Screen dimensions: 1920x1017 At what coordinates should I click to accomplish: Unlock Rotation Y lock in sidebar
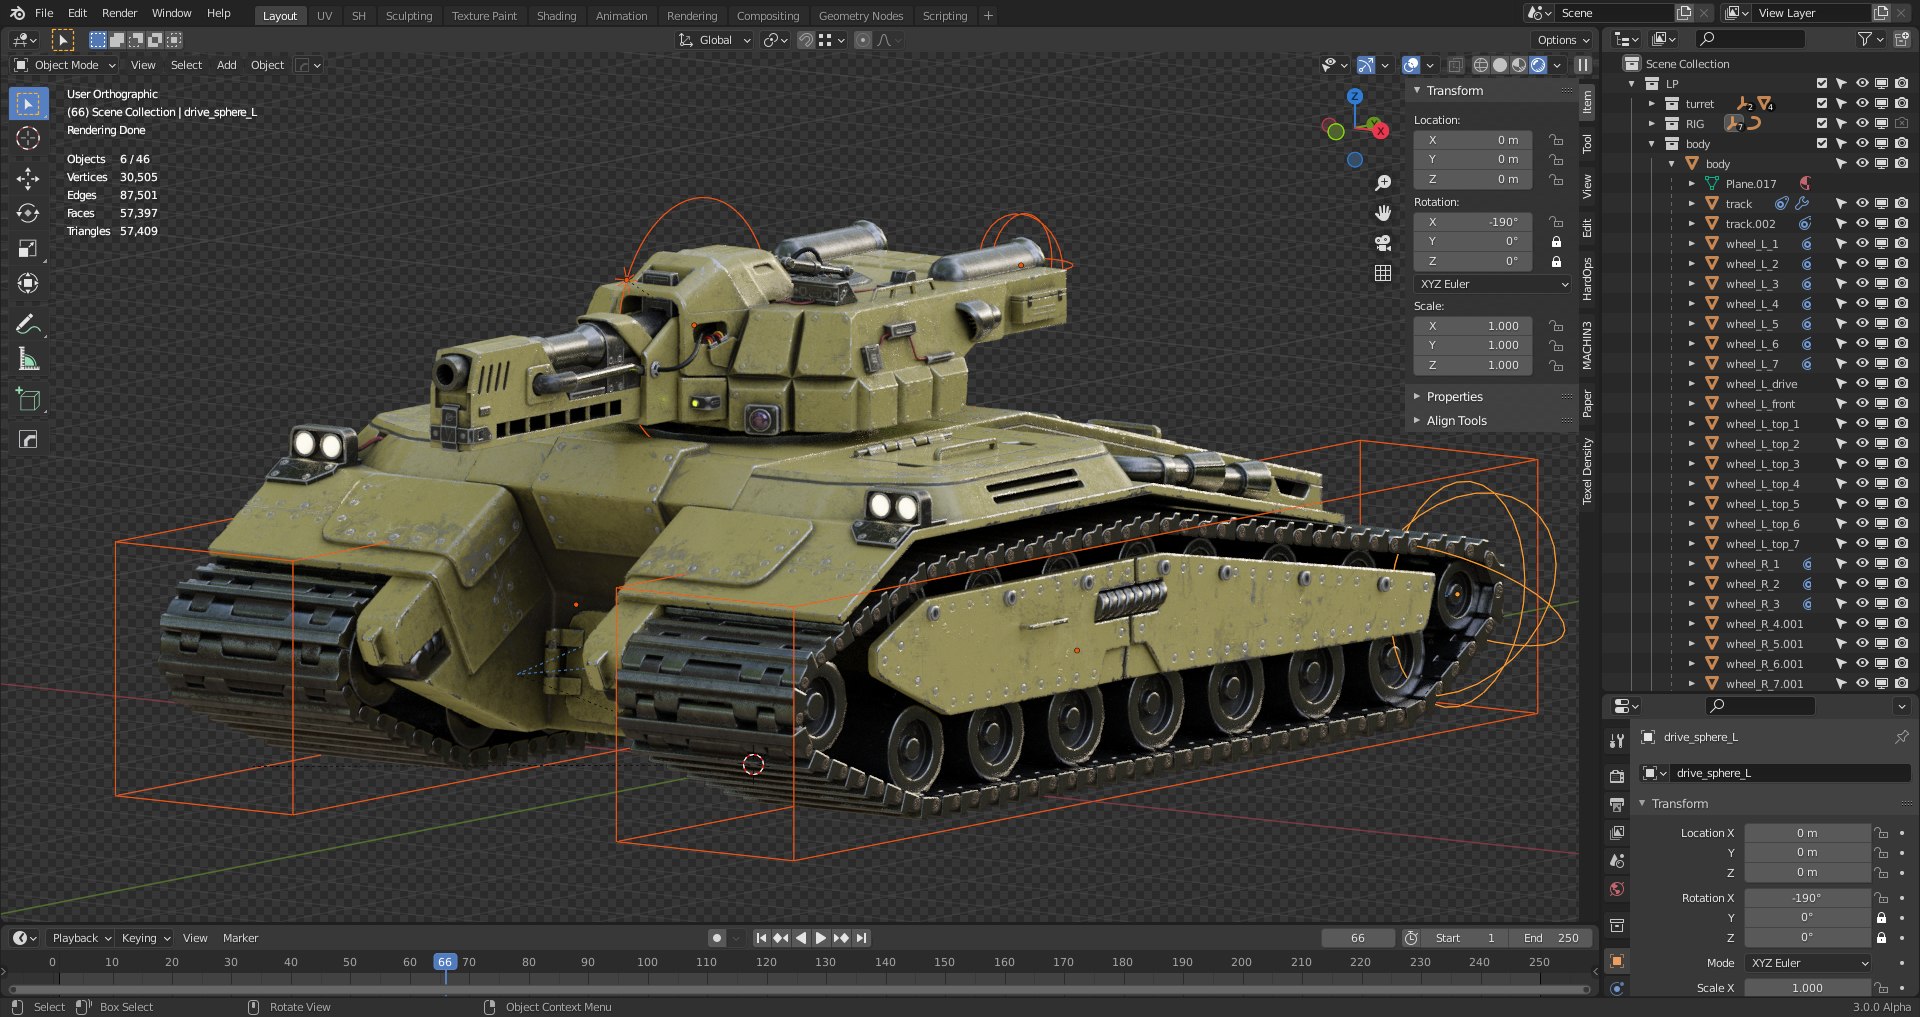pyautogui.click(x=1556, y=242)
